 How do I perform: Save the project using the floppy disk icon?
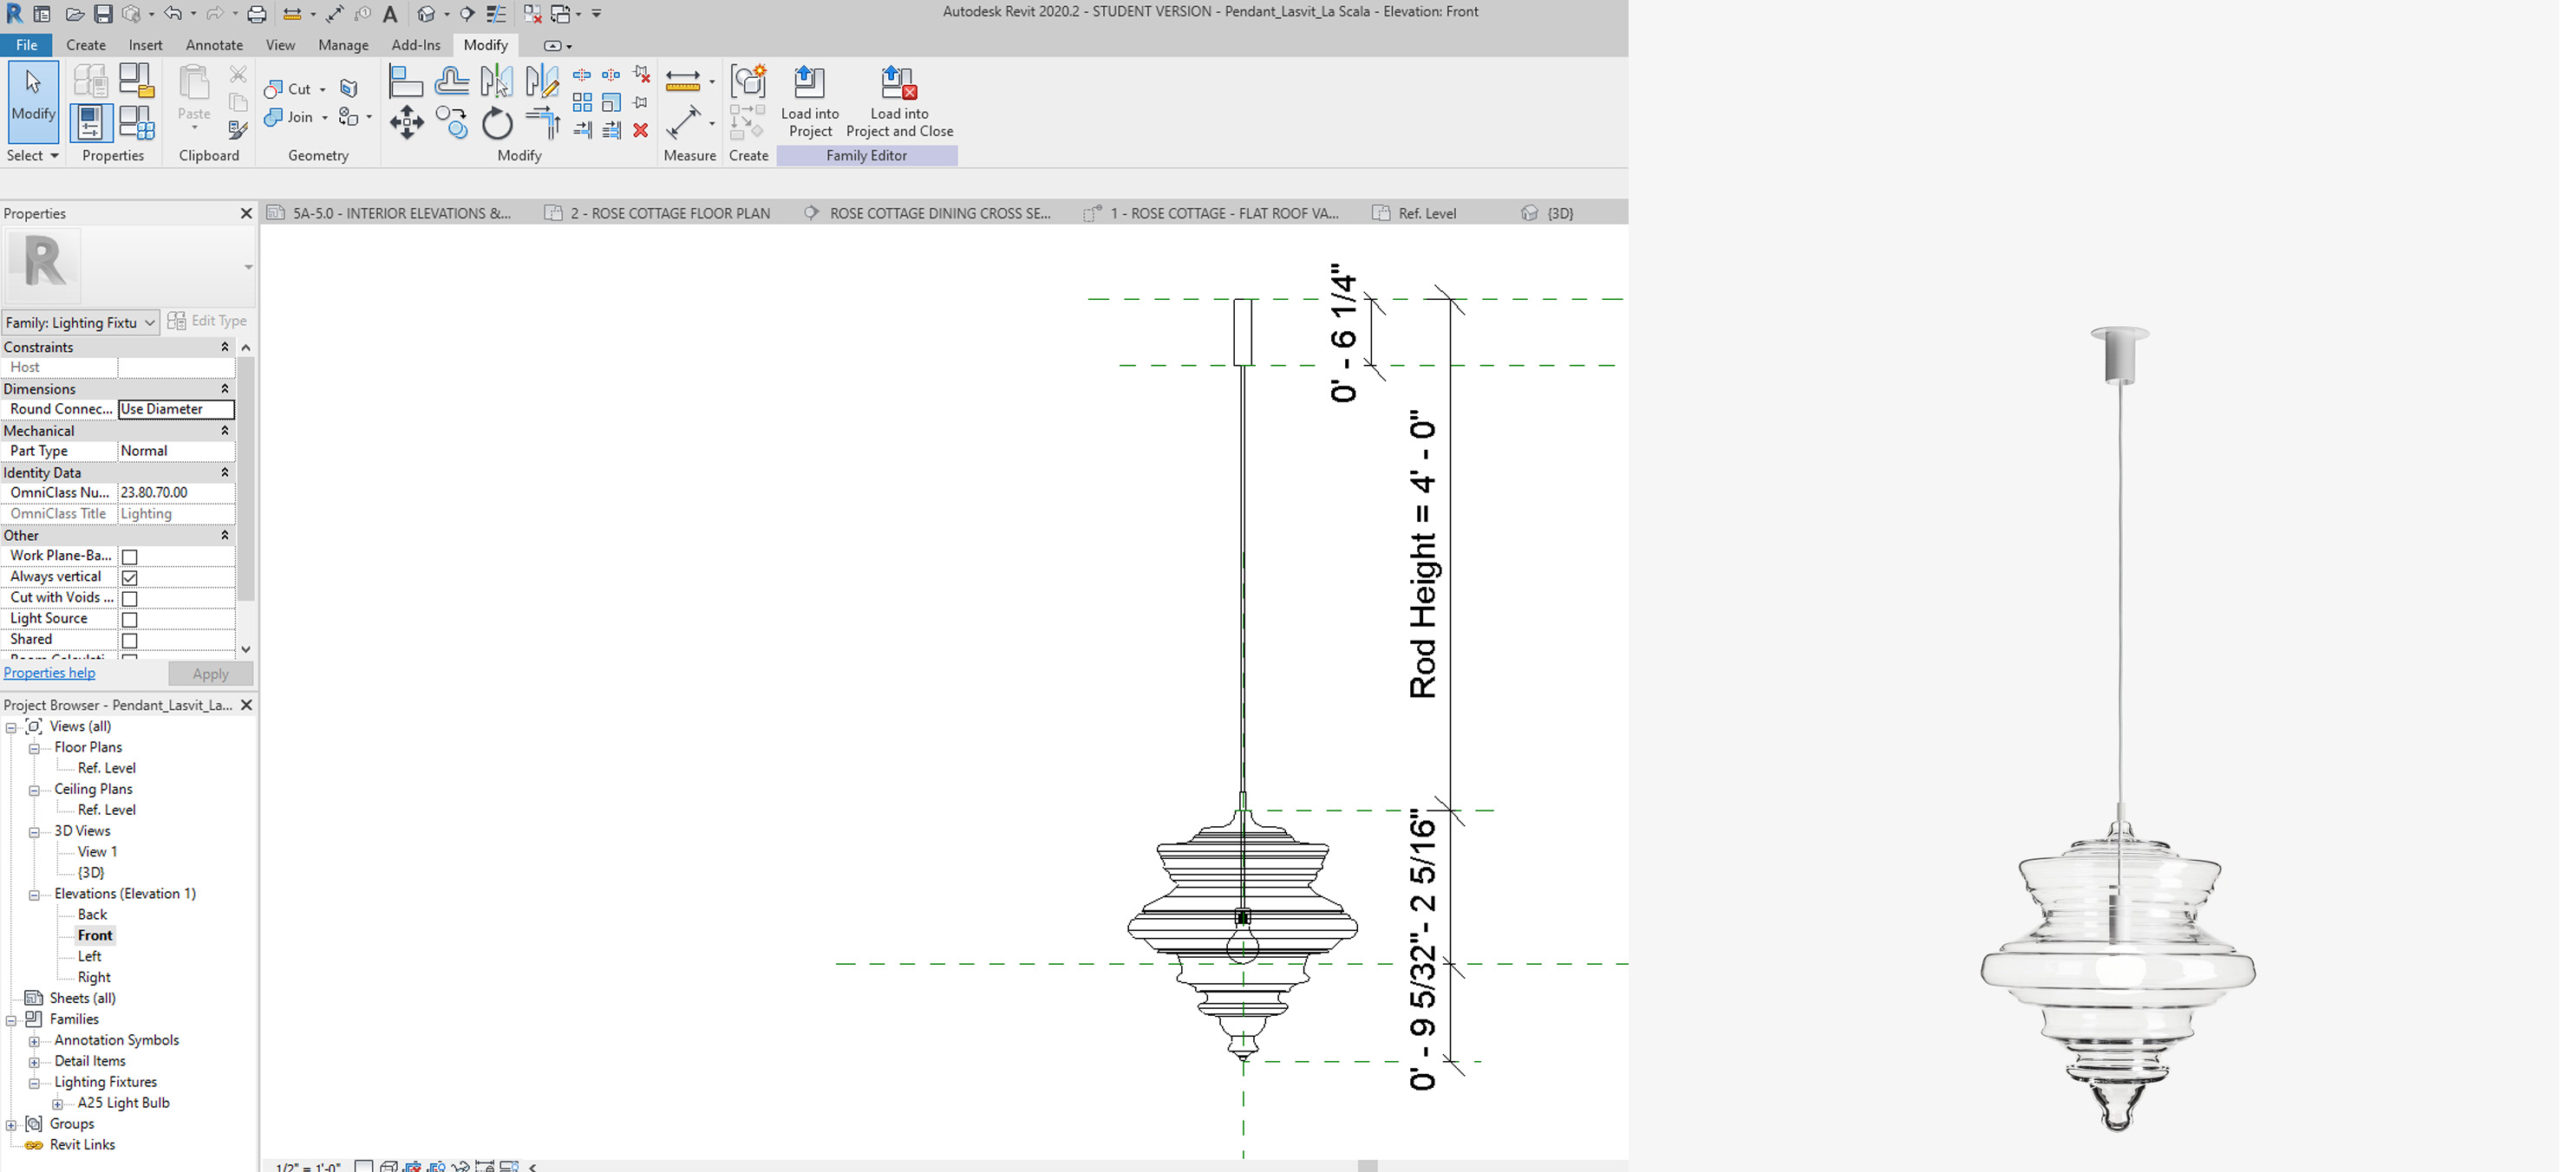[103, 14]
